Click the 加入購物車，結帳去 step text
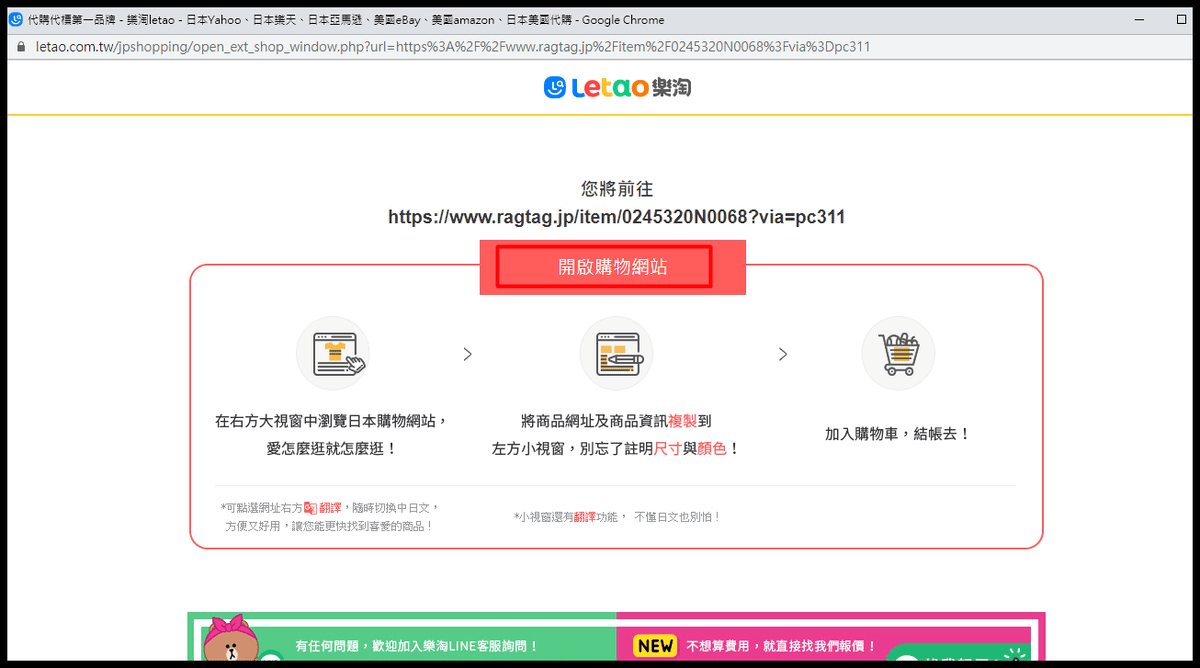Image resolution: width=1200 pixels, height=668 pixels. pos(897,434)
